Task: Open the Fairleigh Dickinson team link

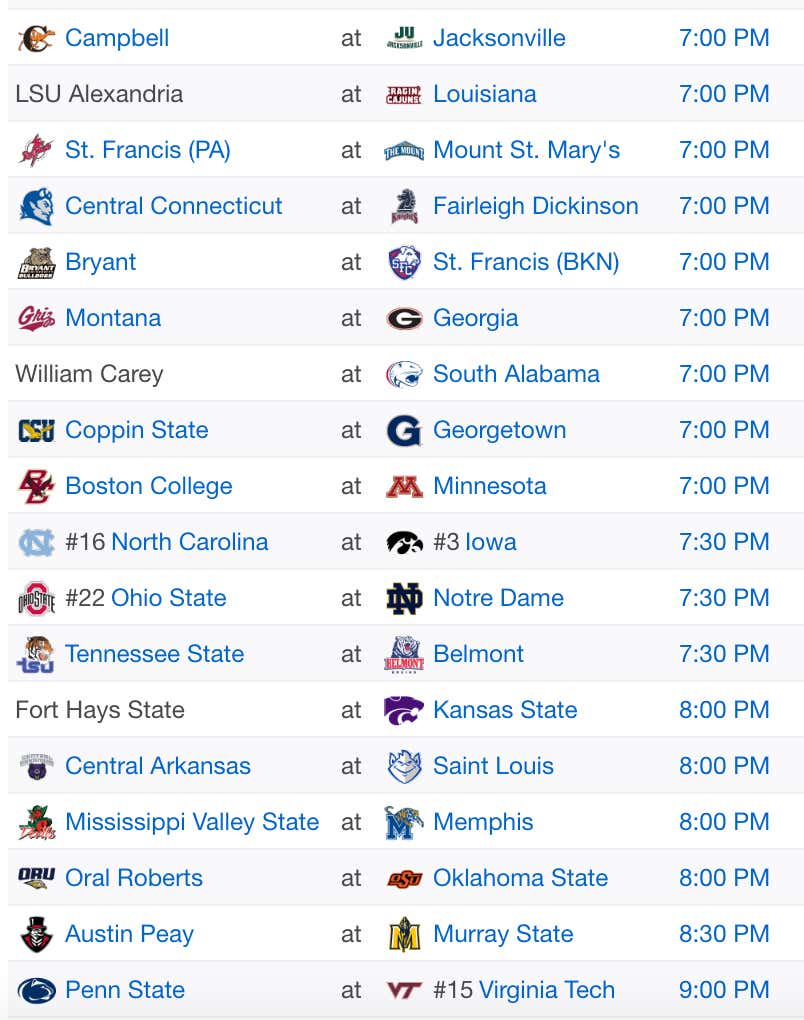Action: point(535,206)
